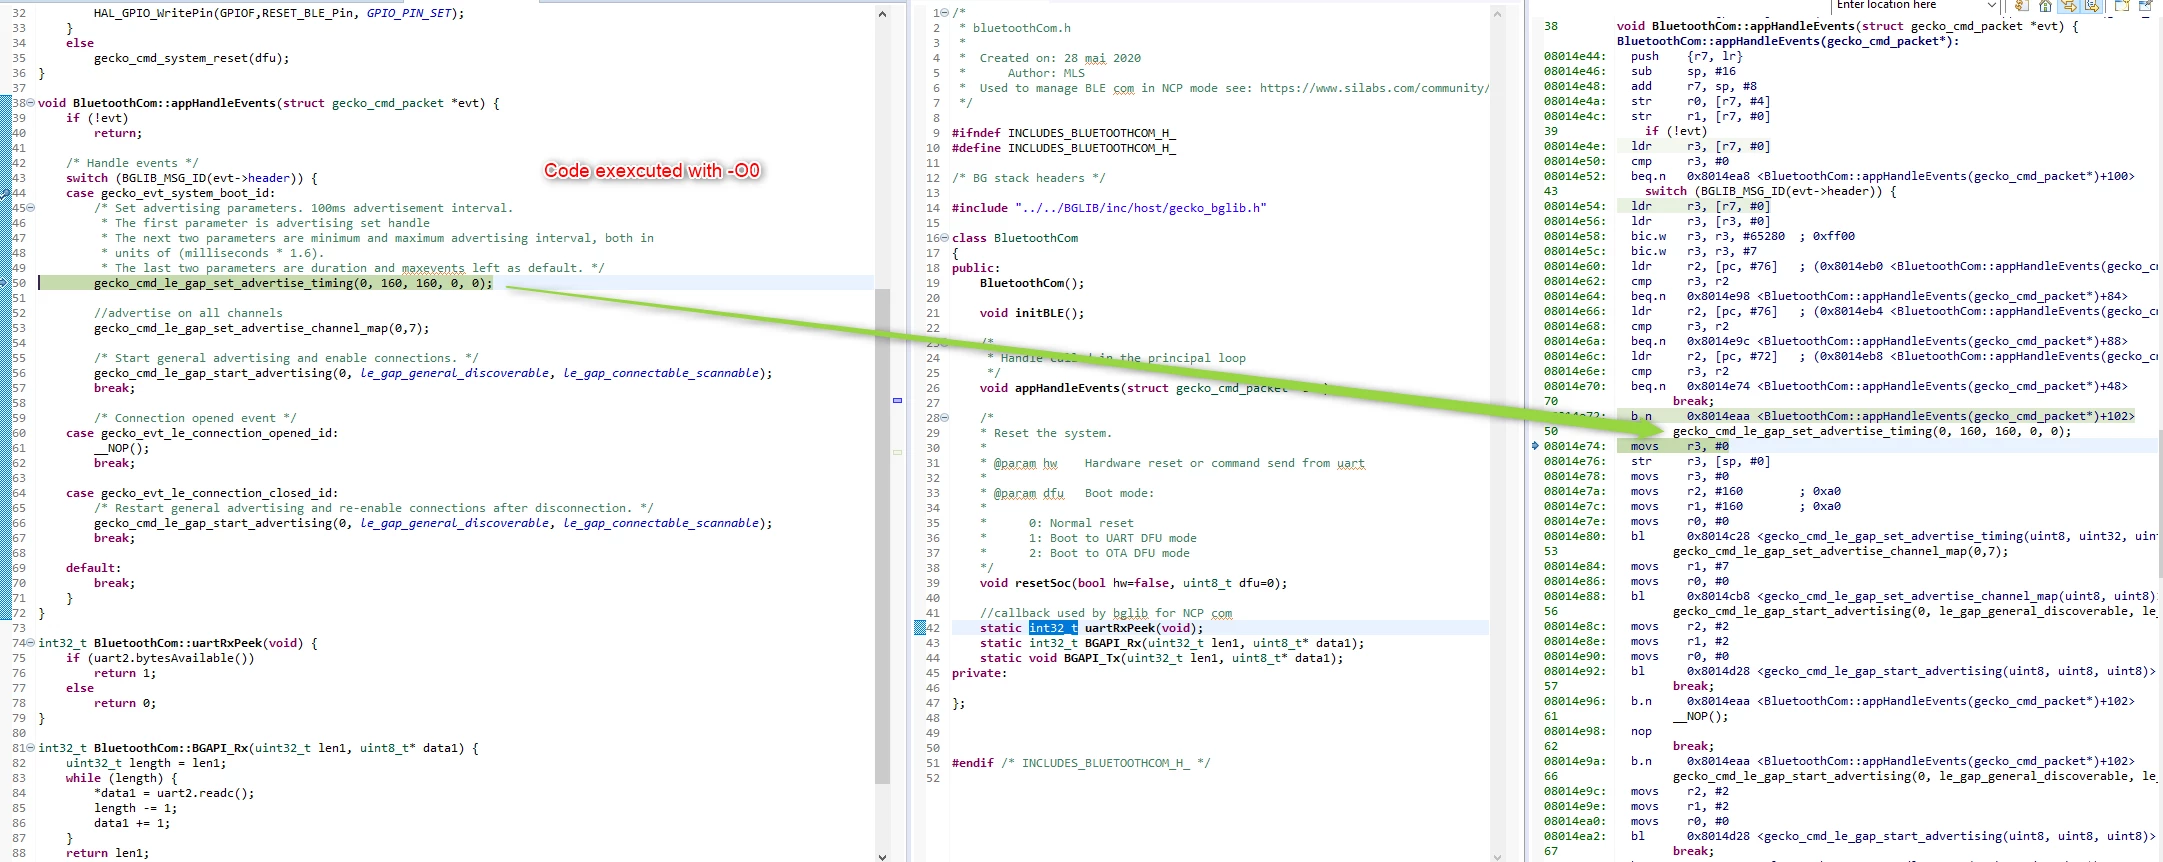2163x862 pixels.
Task: Click the breakpoint marker at line 44
Action: (x=5, y=193)
